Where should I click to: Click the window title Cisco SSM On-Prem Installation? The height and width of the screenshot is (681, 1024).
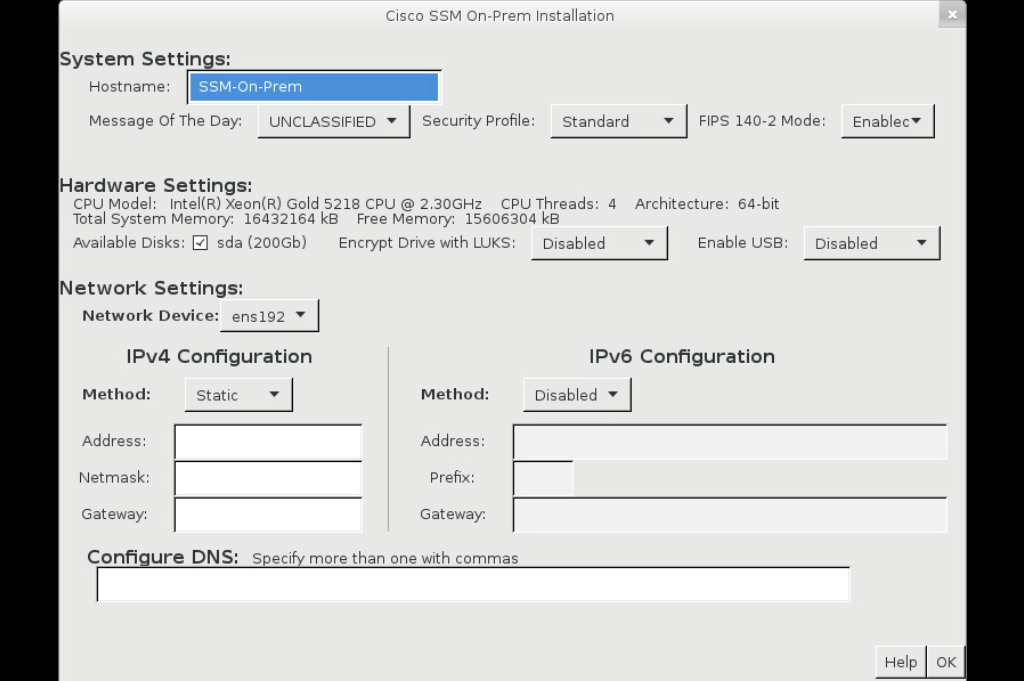[x=500, y=16]
